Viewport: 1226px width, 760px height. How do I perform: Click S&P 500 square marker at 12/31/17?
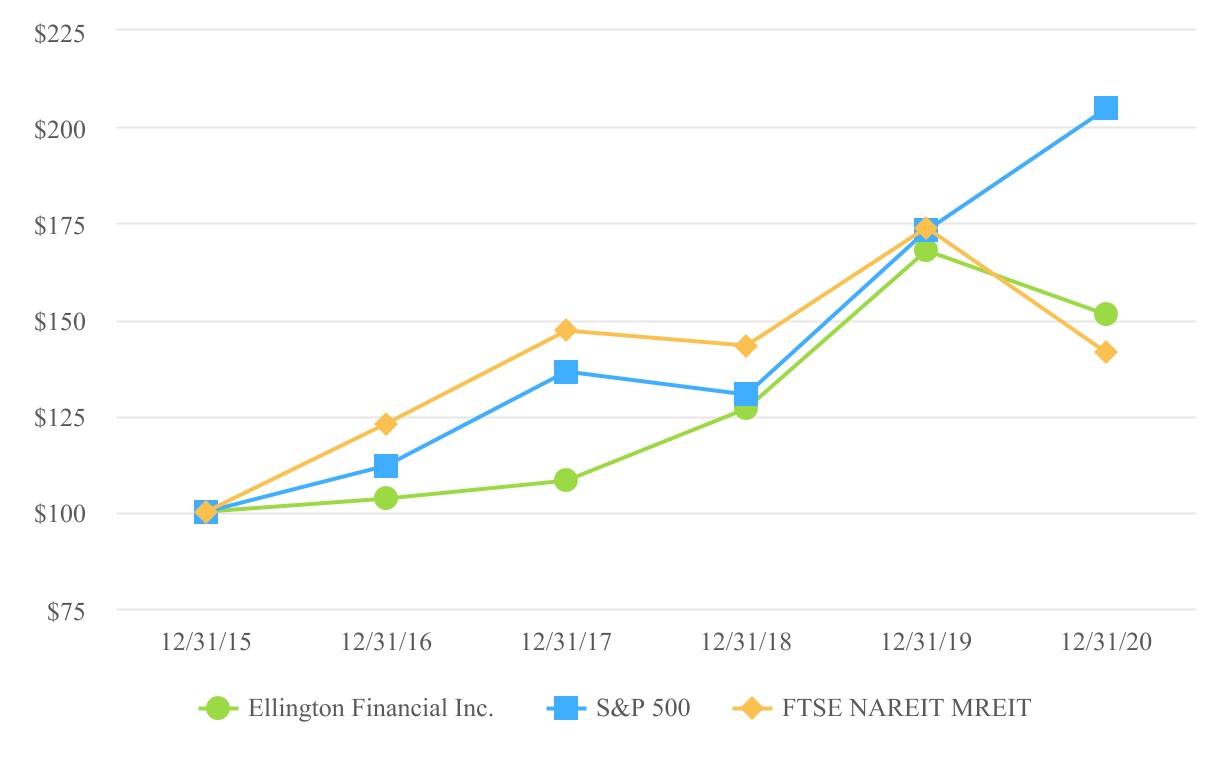[x=566, y=372]
